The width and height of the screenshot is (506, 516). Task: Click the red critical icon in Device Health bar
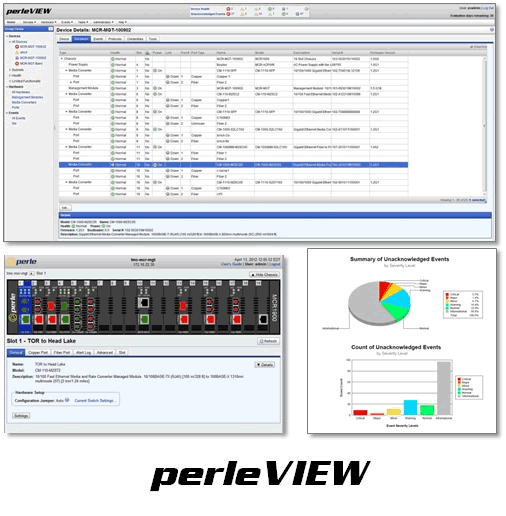(228, 9)
